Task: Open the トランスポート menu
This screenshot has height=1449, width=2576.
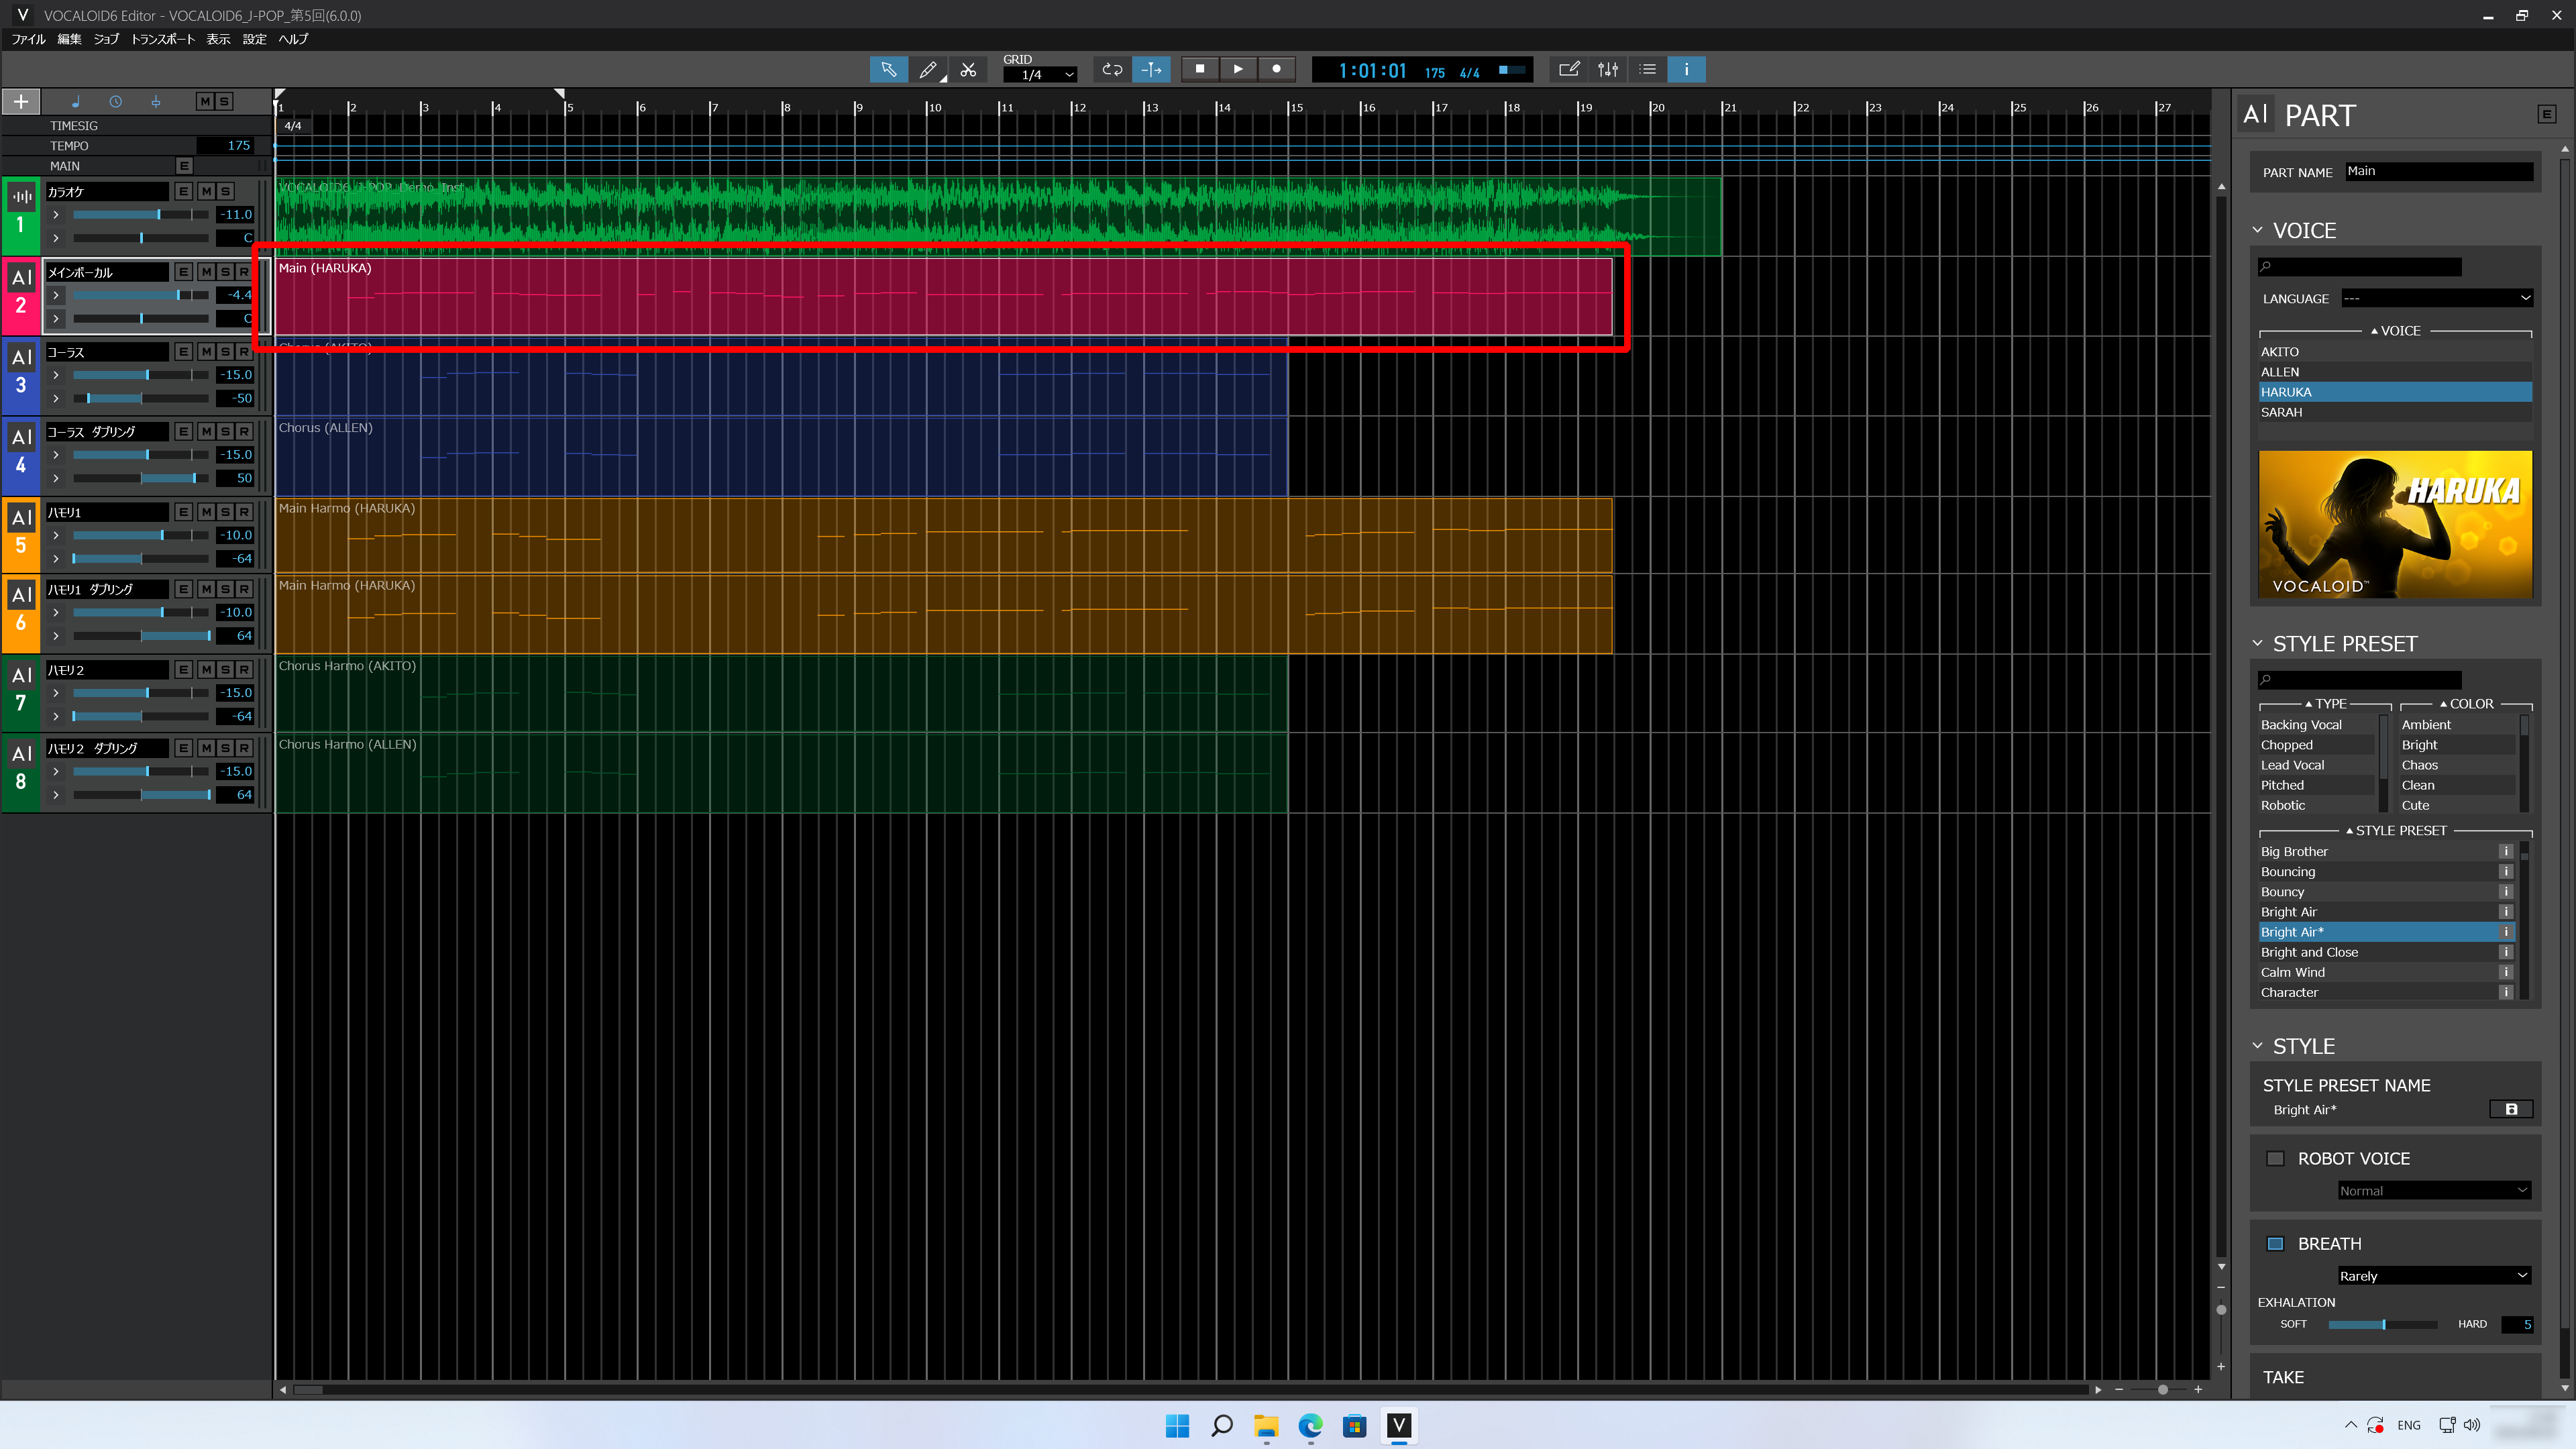Action: point(162,39)
